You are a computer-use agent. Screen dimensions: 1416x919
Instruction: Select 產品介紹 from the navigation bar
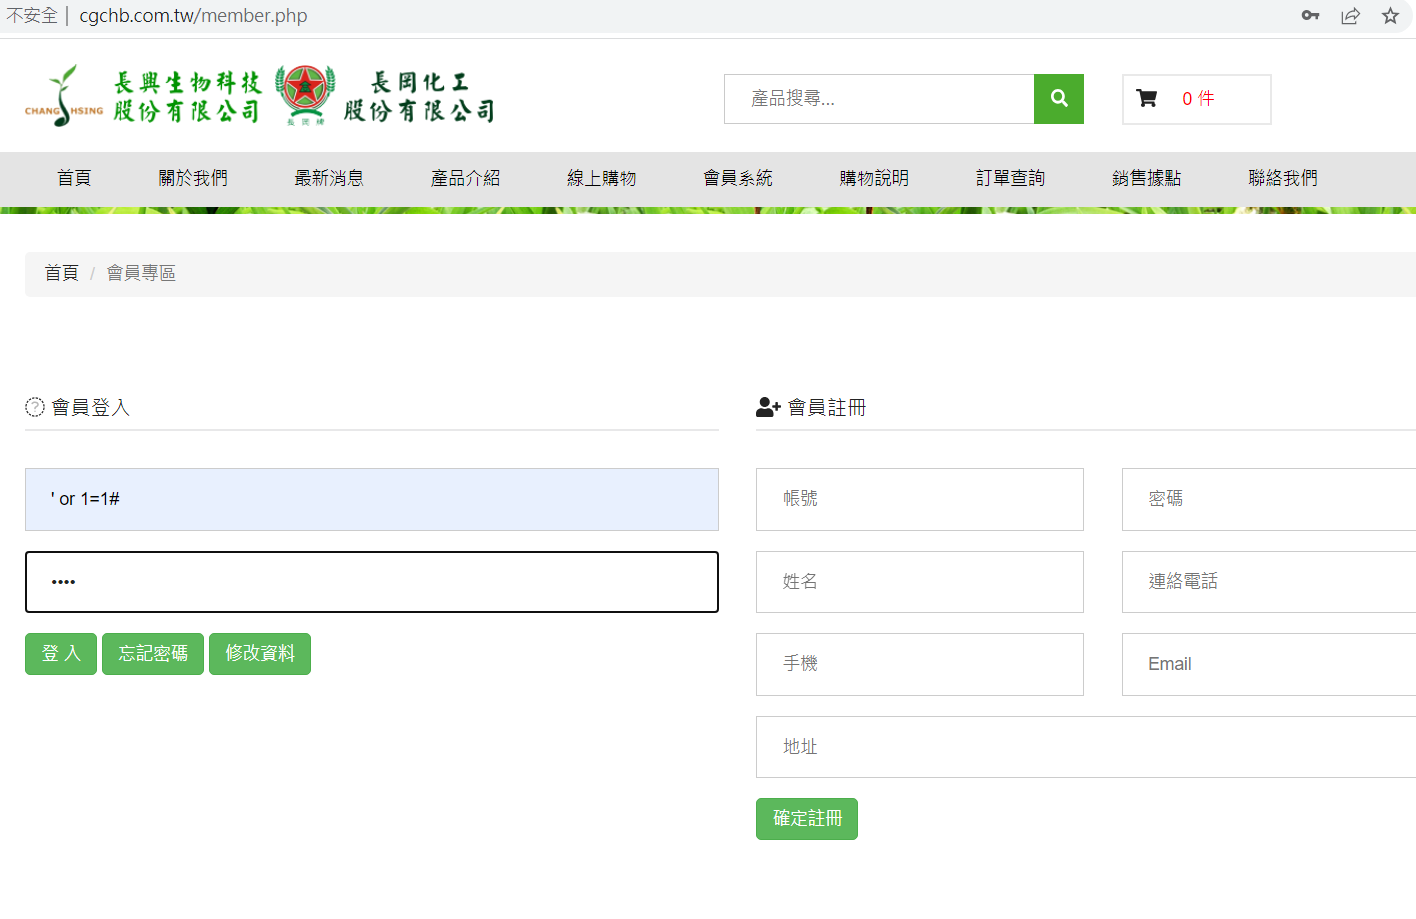coord(465,178)
